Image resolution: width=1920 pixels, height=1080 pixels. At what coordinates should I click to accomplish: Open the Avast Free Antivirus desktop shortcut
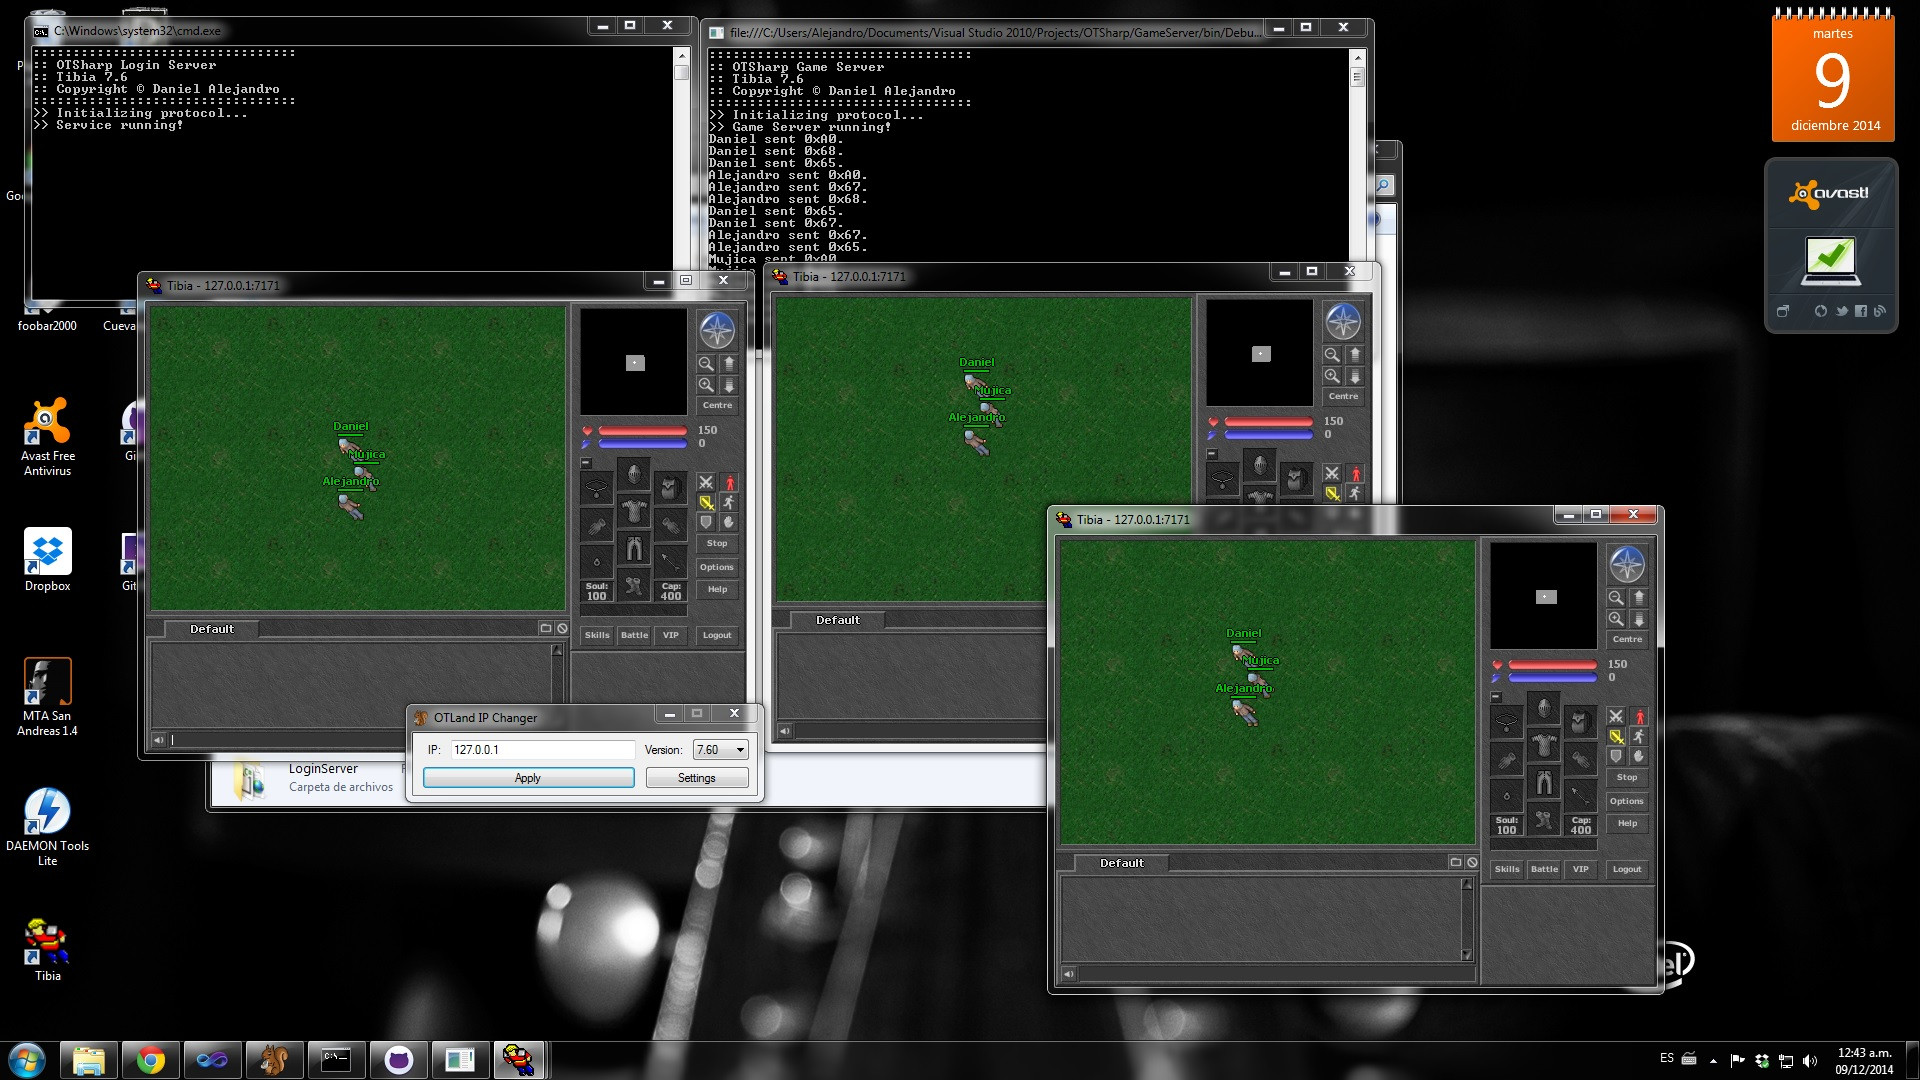tap(47, 437)
